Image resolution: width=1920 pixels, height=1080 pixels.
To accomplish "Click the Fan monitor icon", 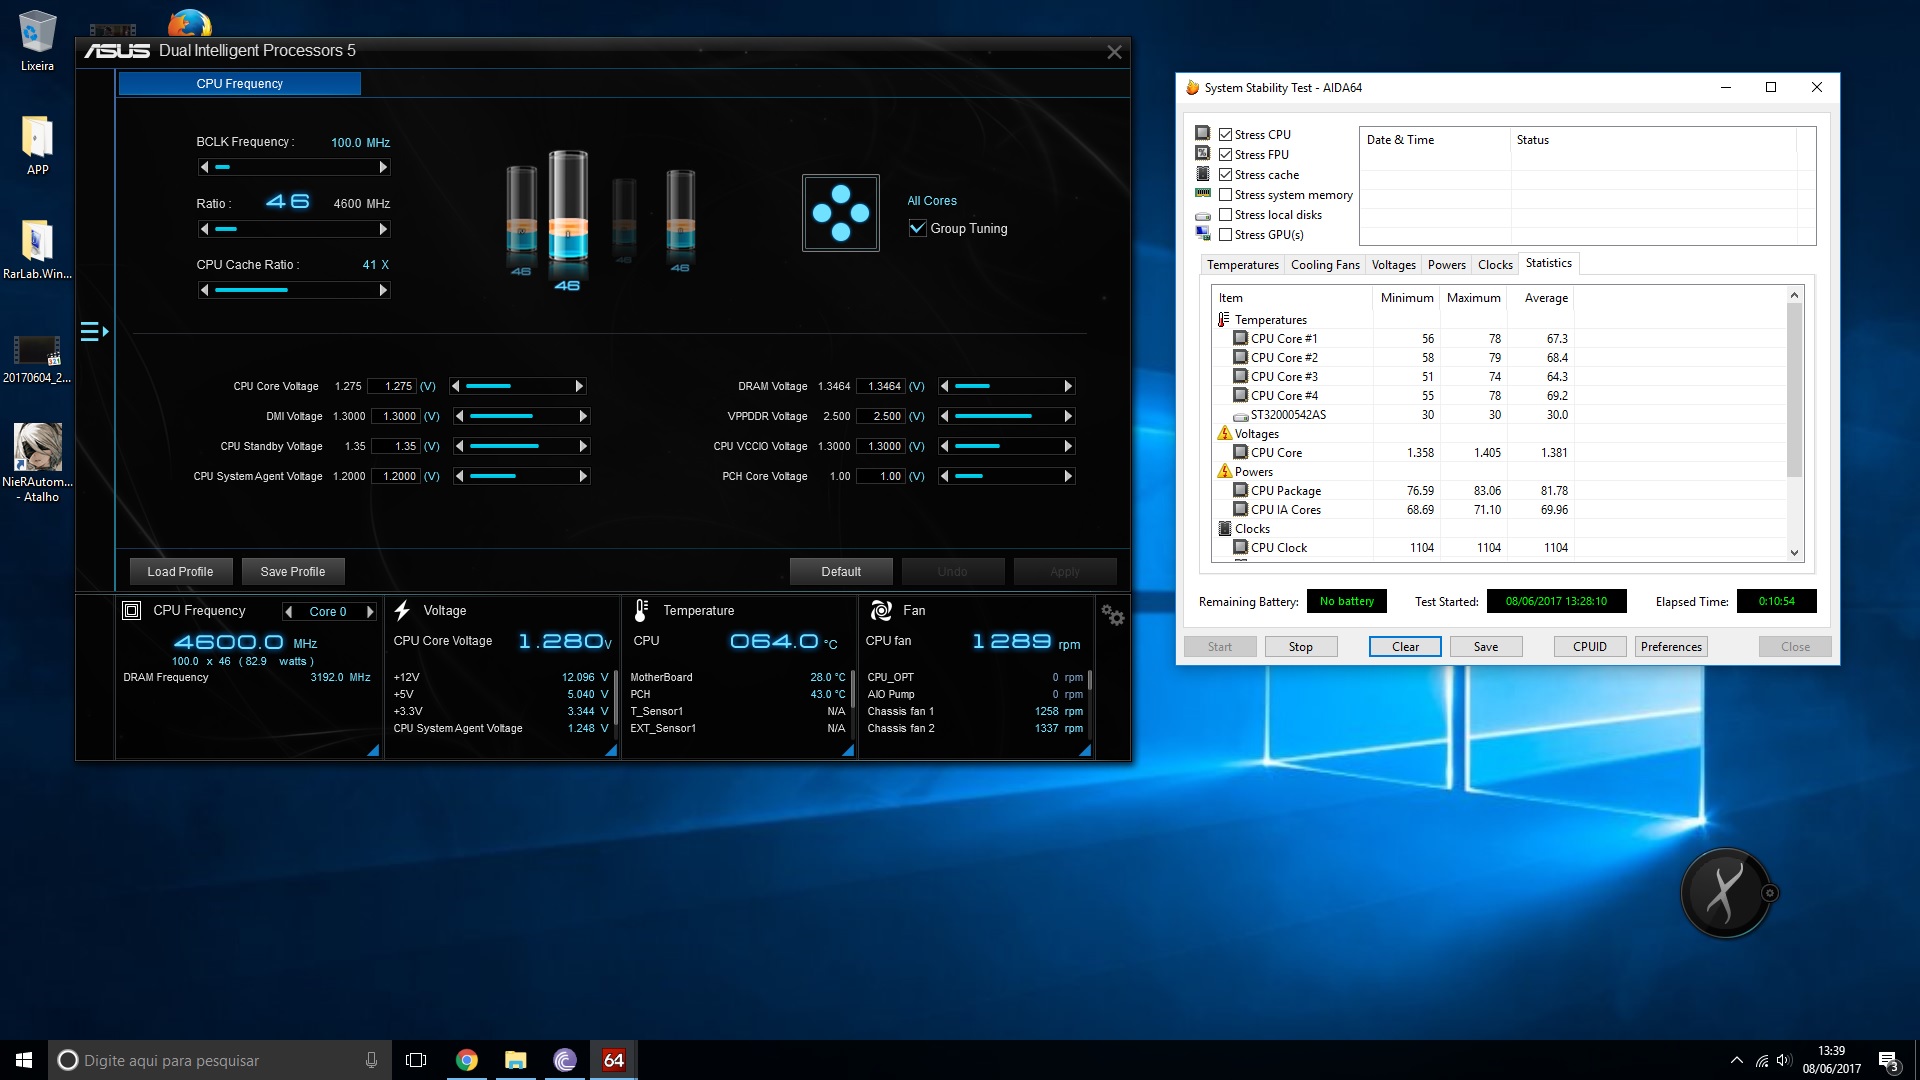I will [x=881, y=610].
